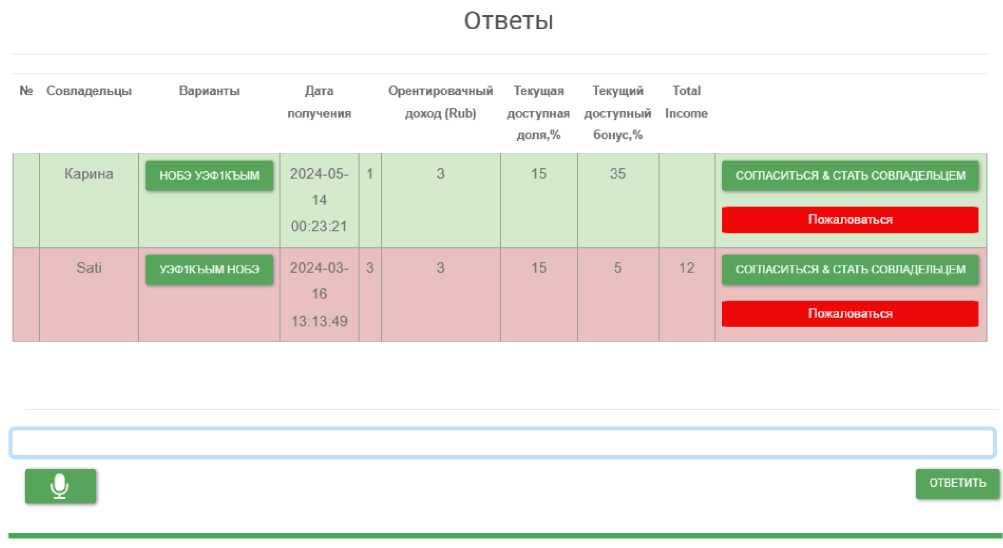Click the Total Income value 12 in Sati's row
The image size is (1003, 548).
click(687, 268)
